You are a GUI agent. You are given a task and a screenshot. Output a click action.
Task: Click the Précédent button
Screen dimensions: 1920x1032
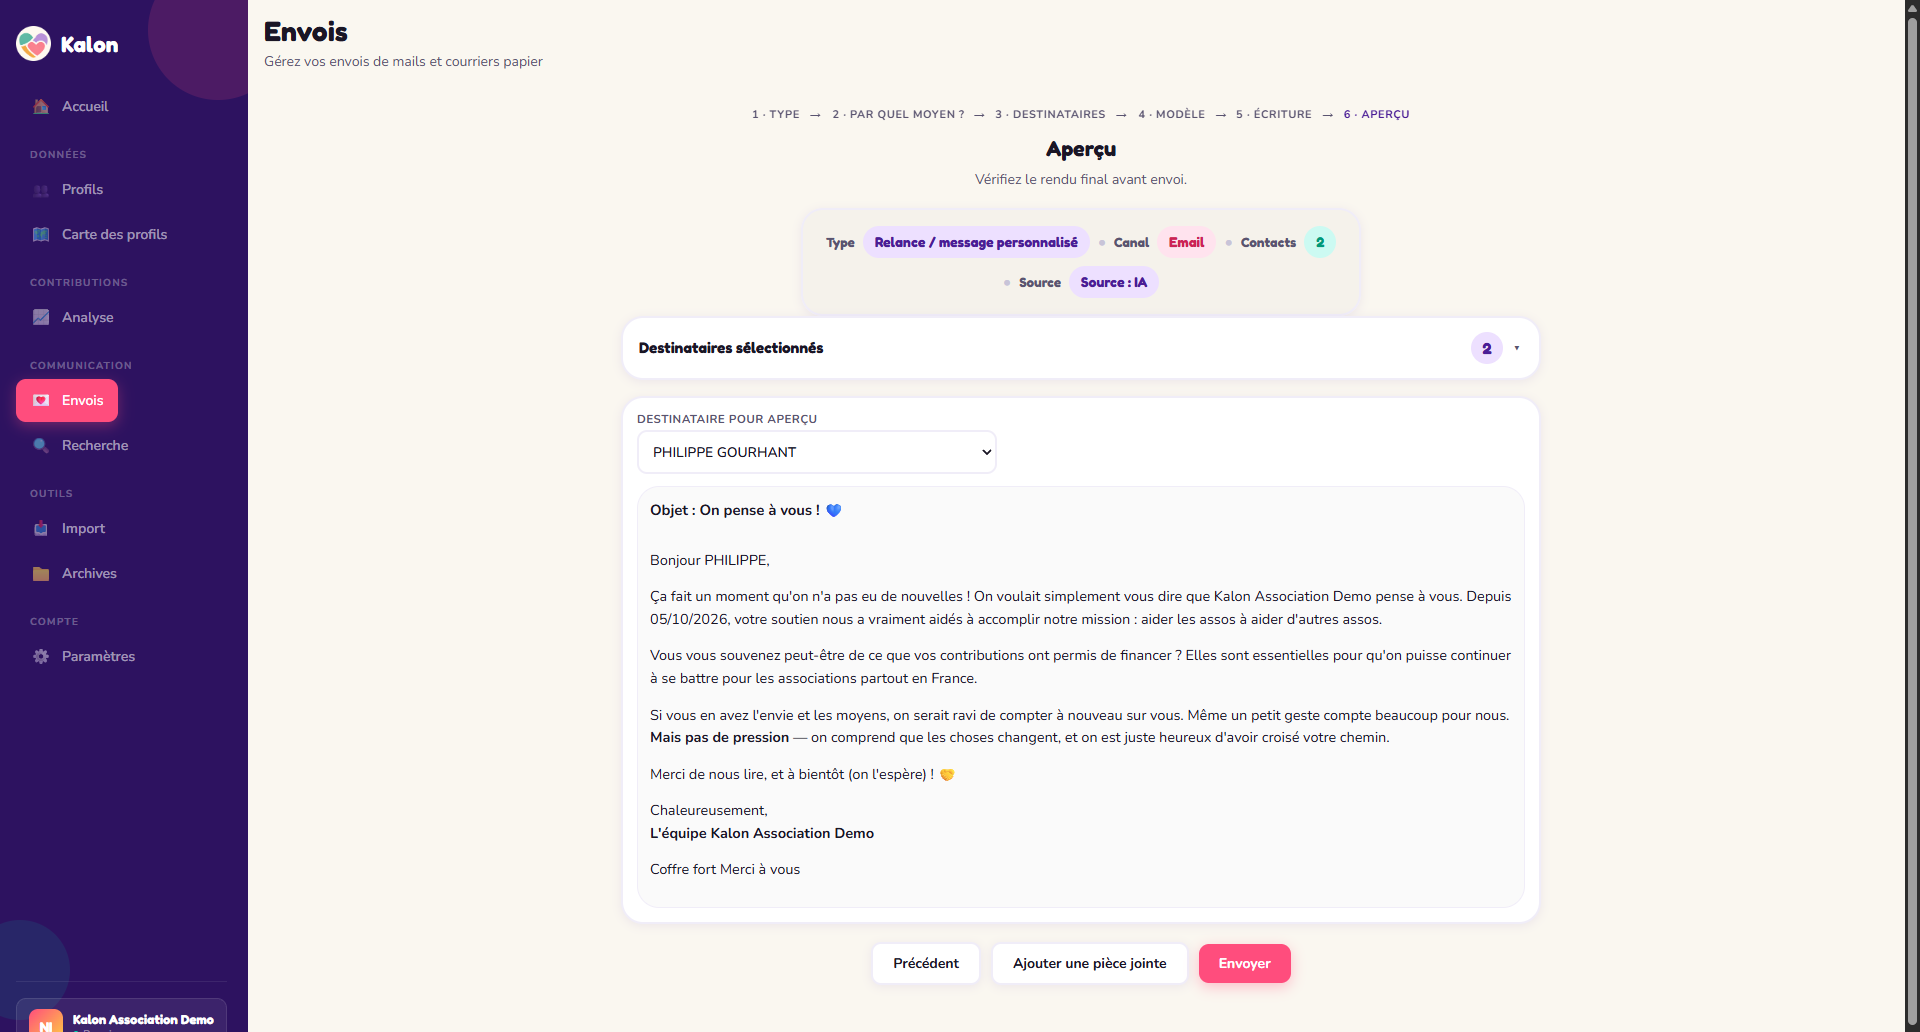pyautogui.click(x=926, y=963)
